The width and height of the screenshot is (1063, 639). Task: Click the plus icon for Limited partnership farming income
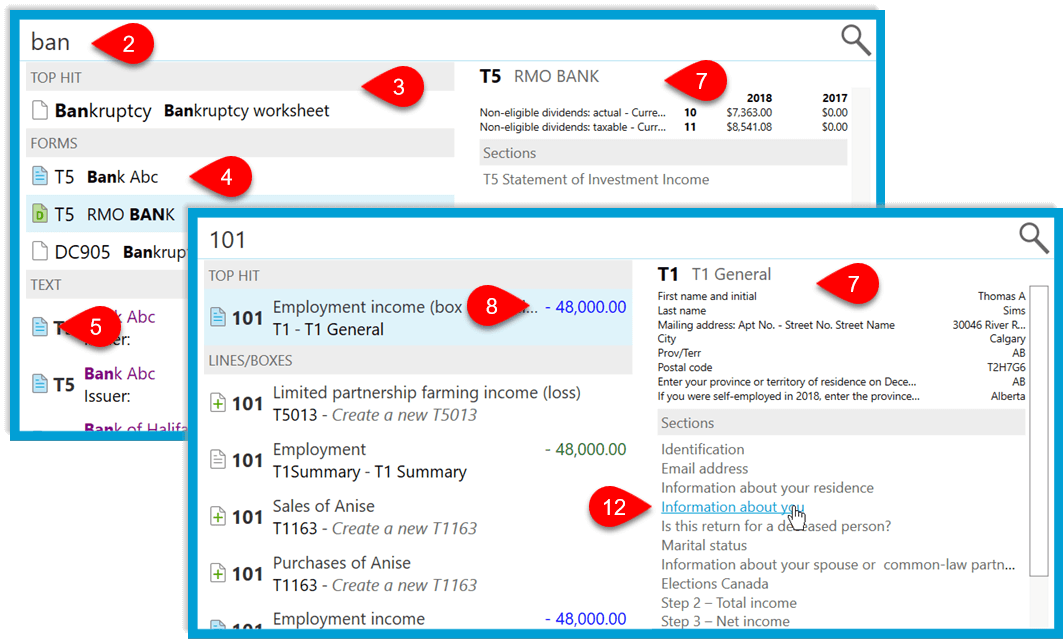coord(218,403)
